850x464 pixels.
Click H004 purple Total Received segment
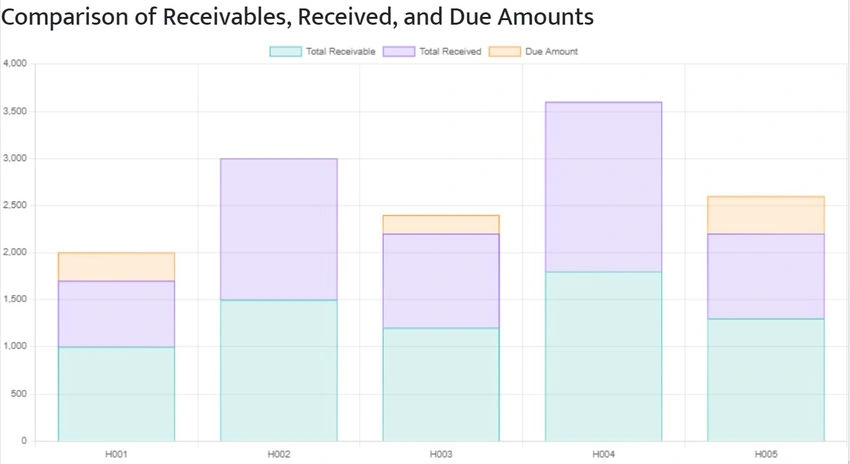click(603, 187)
